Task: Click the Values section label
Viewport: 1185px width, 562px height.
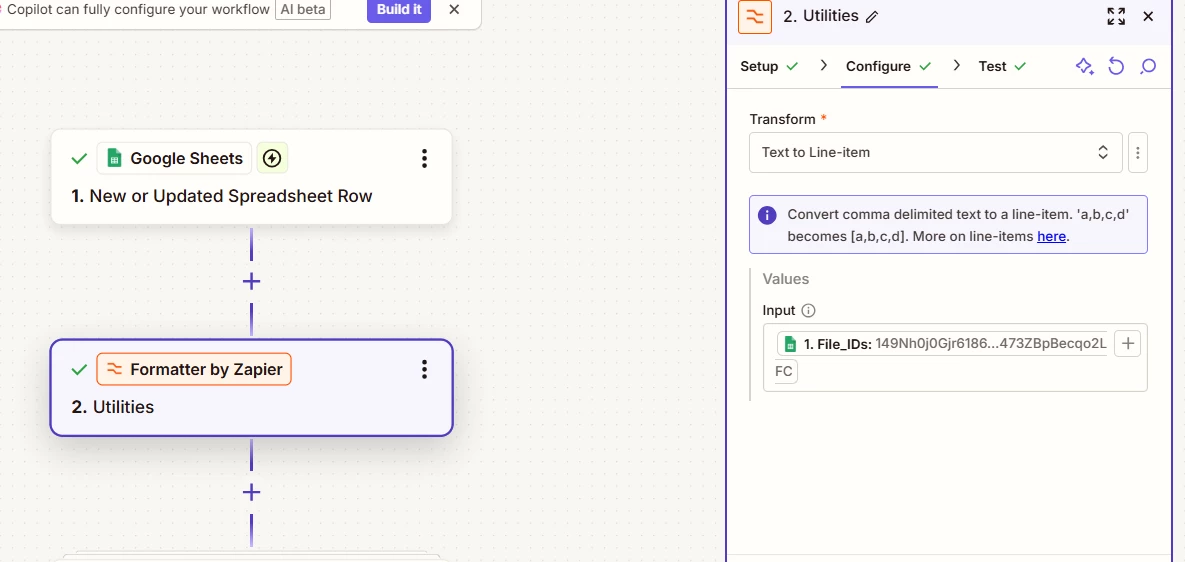Action: (x=786, y=279)
